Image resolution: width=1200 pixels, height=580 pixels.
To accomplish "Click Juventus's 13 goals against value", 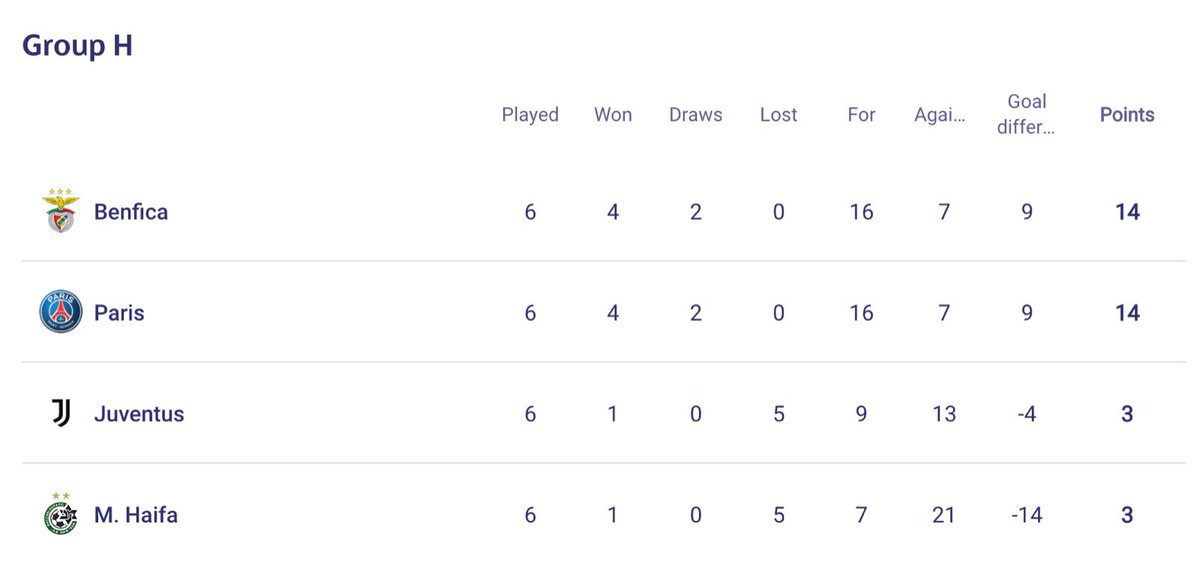I will [x=944, y=414].
